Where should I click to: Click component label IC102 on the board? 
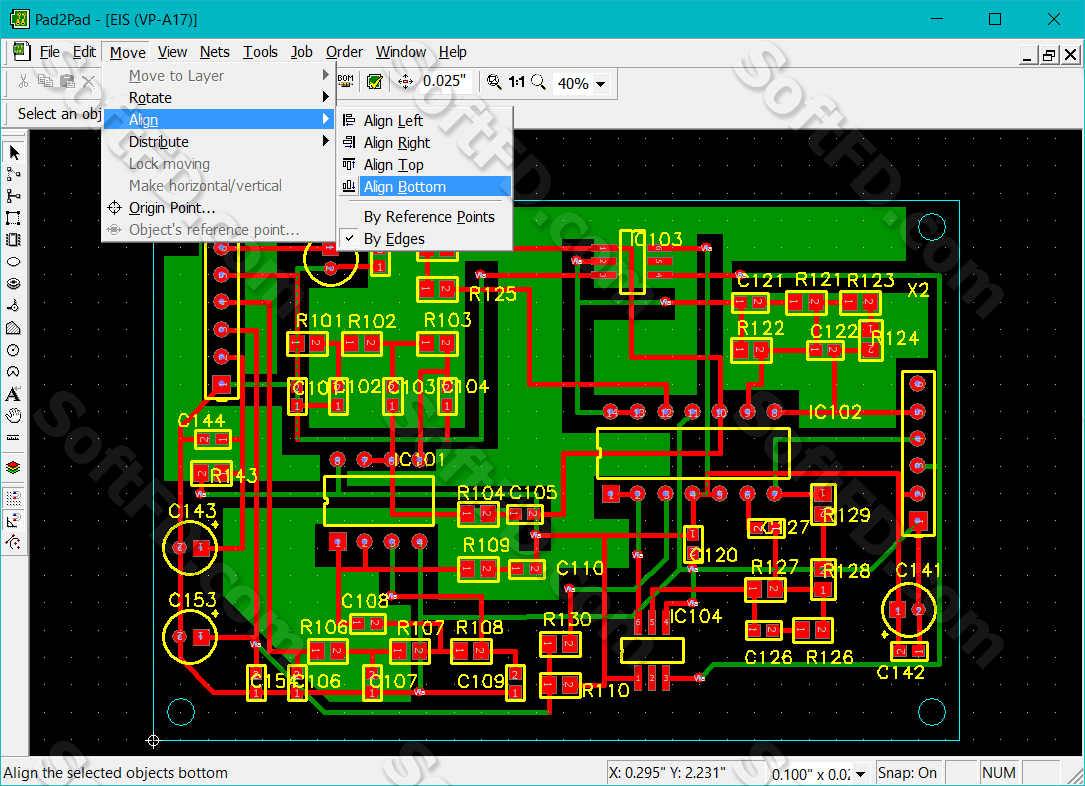[x=835, y=412]
